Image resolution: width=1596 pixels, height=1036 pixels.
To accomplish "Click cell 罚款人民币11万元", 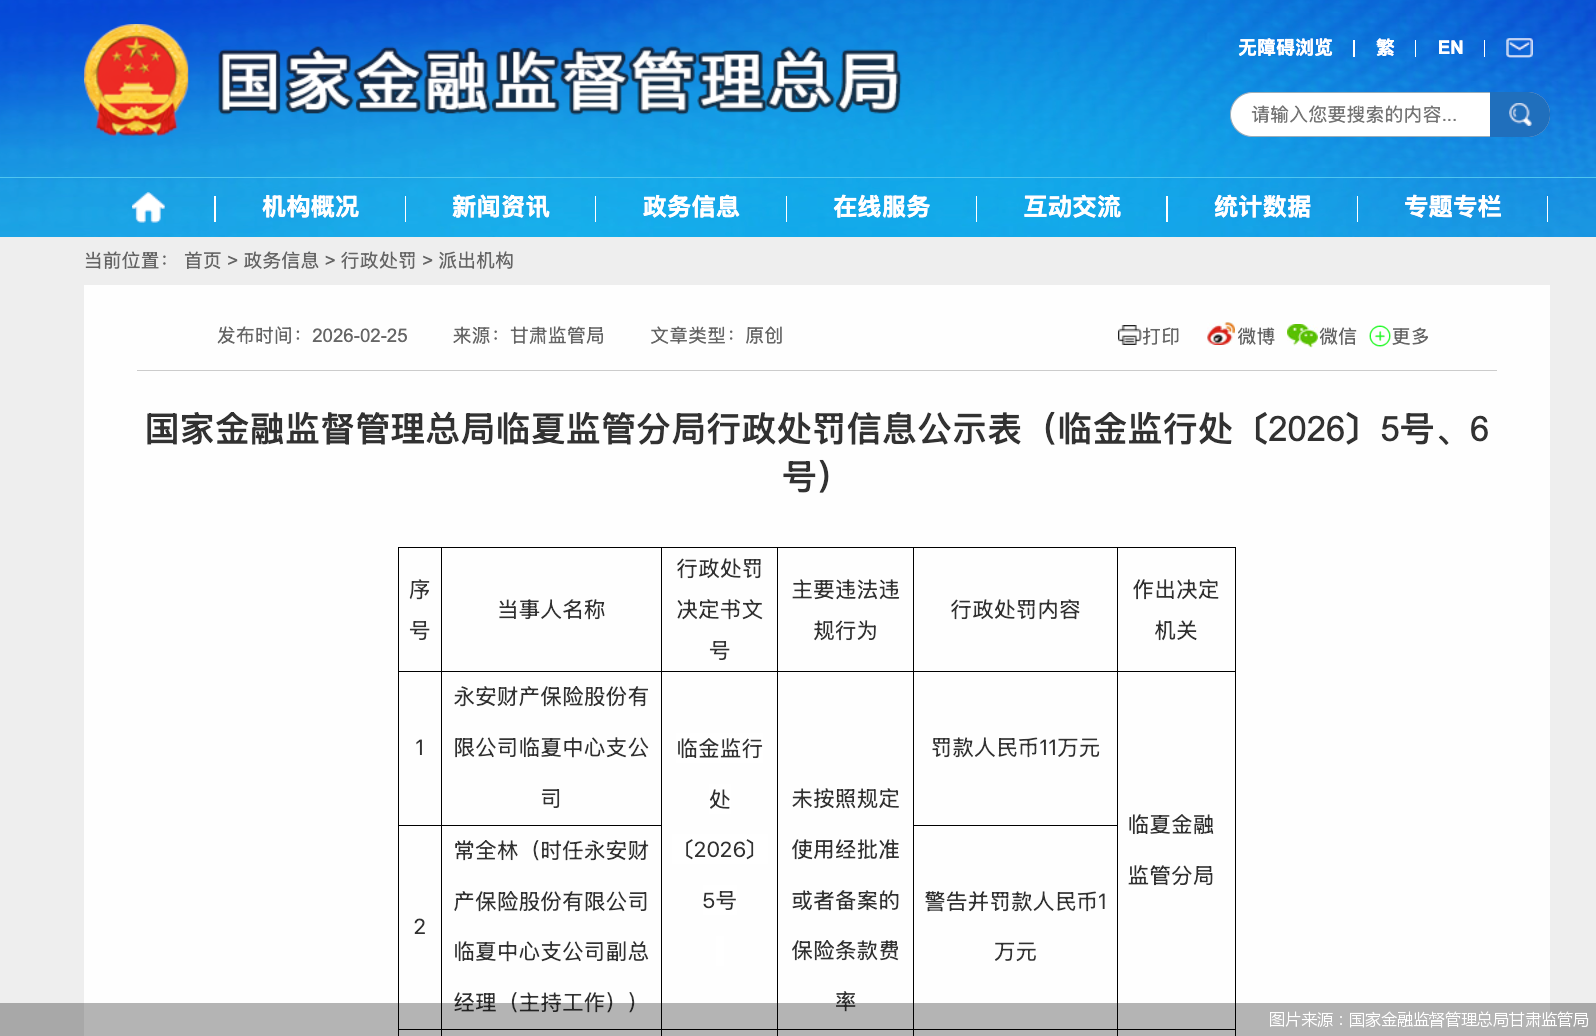I will click(x=1015, y=748).
